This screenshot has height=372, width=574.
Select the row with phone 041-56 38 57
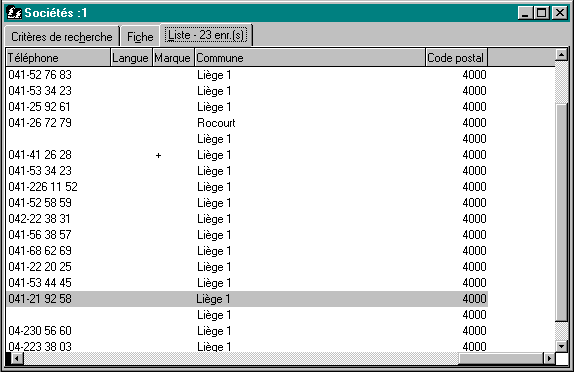coord(247,235)
